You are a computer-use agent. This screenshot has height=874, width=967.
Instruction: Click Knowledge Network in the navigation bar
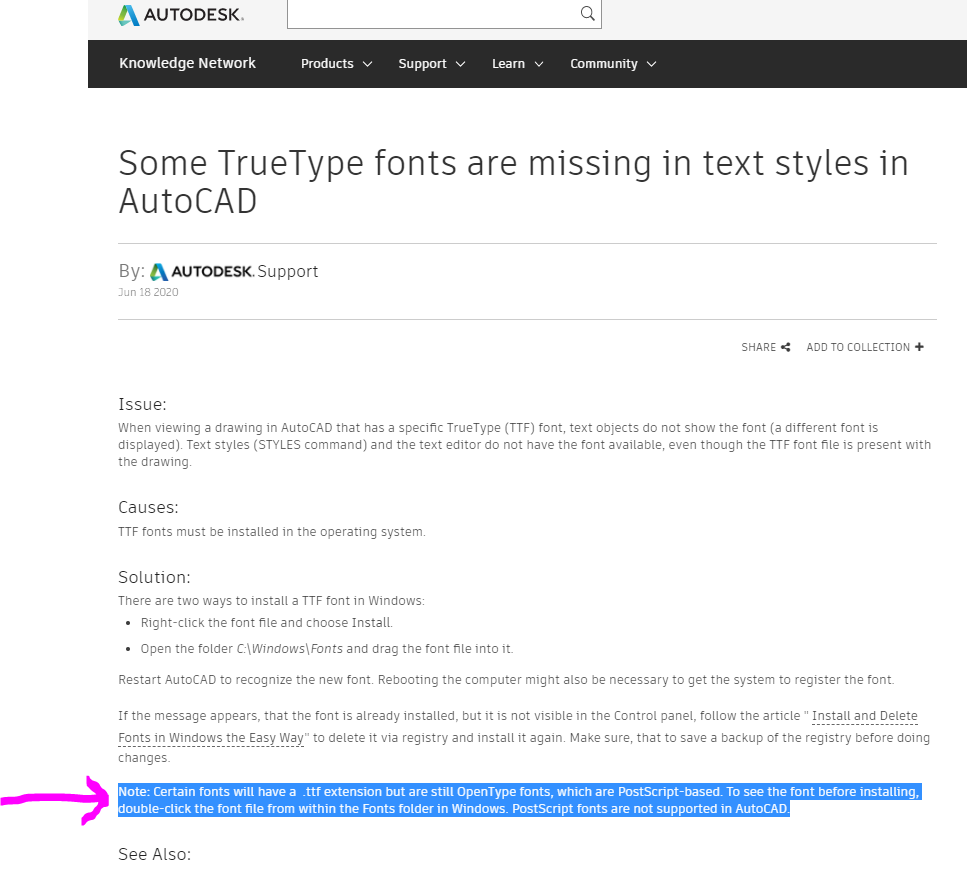click(187, 63)
